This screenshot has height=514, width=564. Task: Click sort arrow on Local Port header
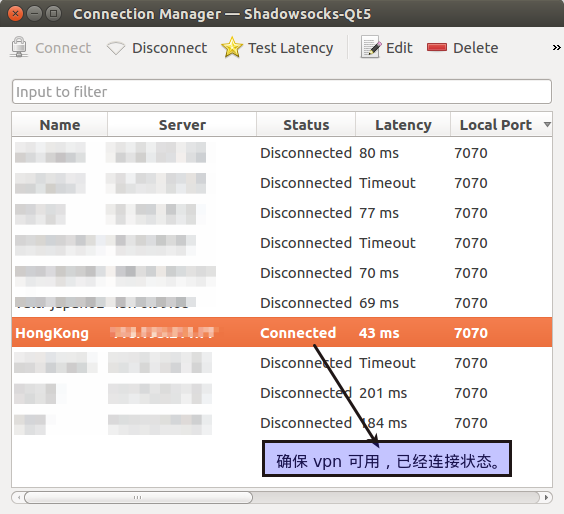point(547,124)
